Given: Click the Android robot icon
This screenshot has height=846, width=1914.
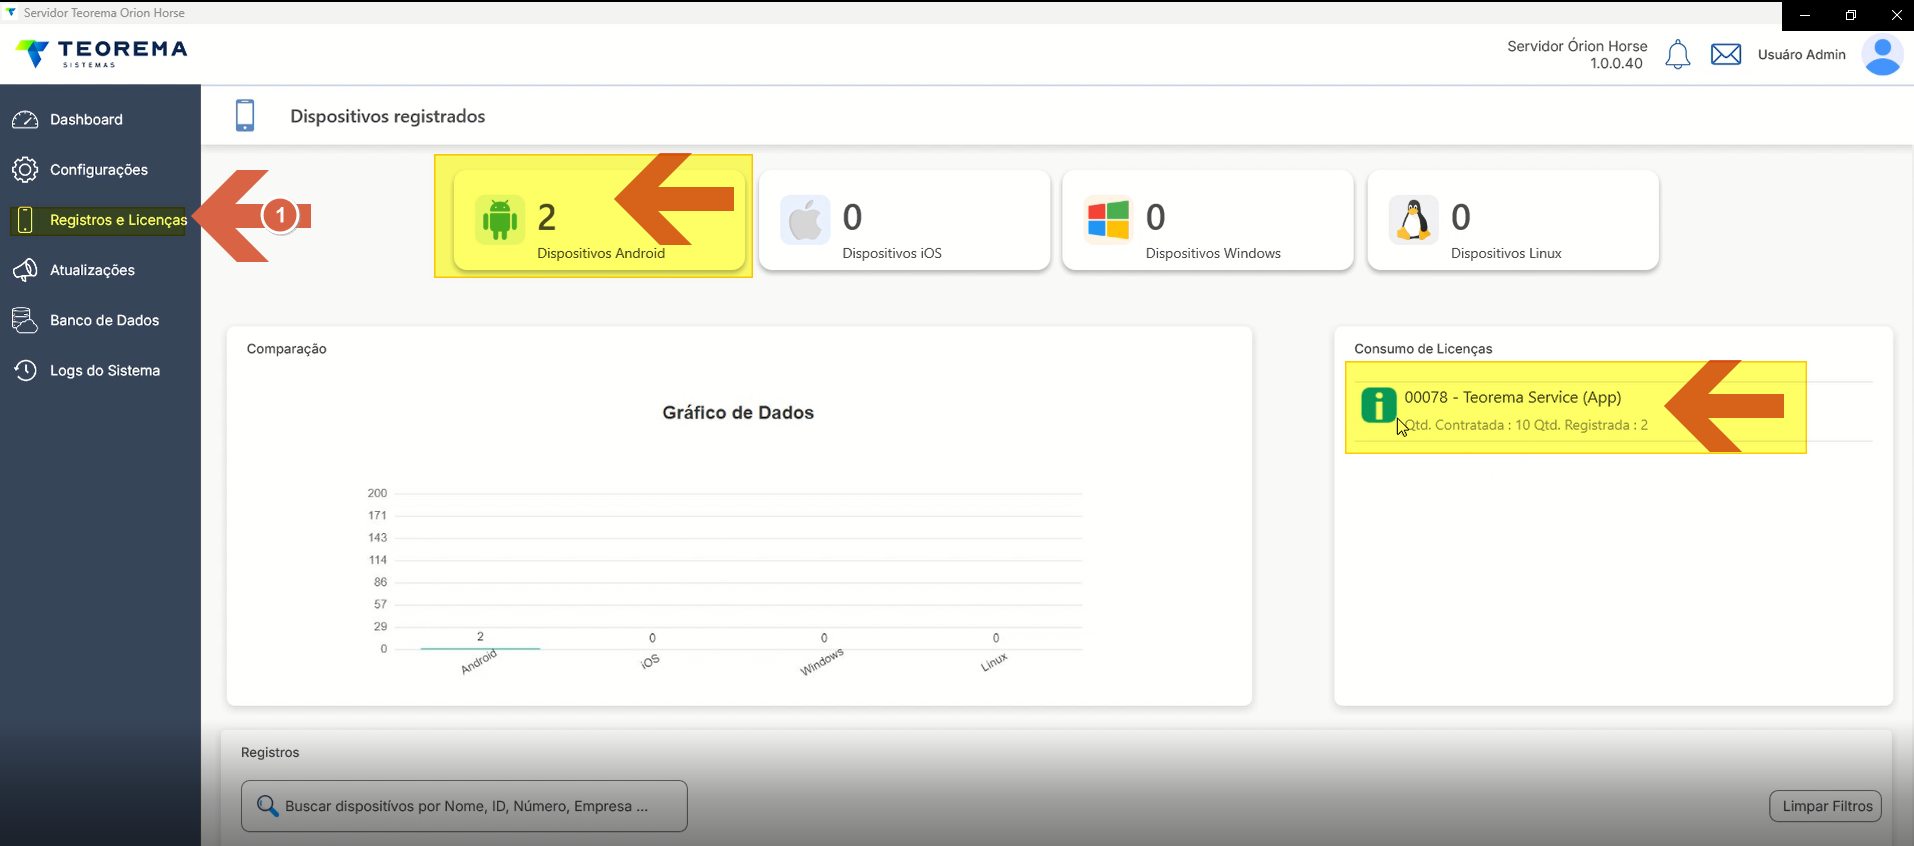Looking at the screenshot, I should [500, 220].
